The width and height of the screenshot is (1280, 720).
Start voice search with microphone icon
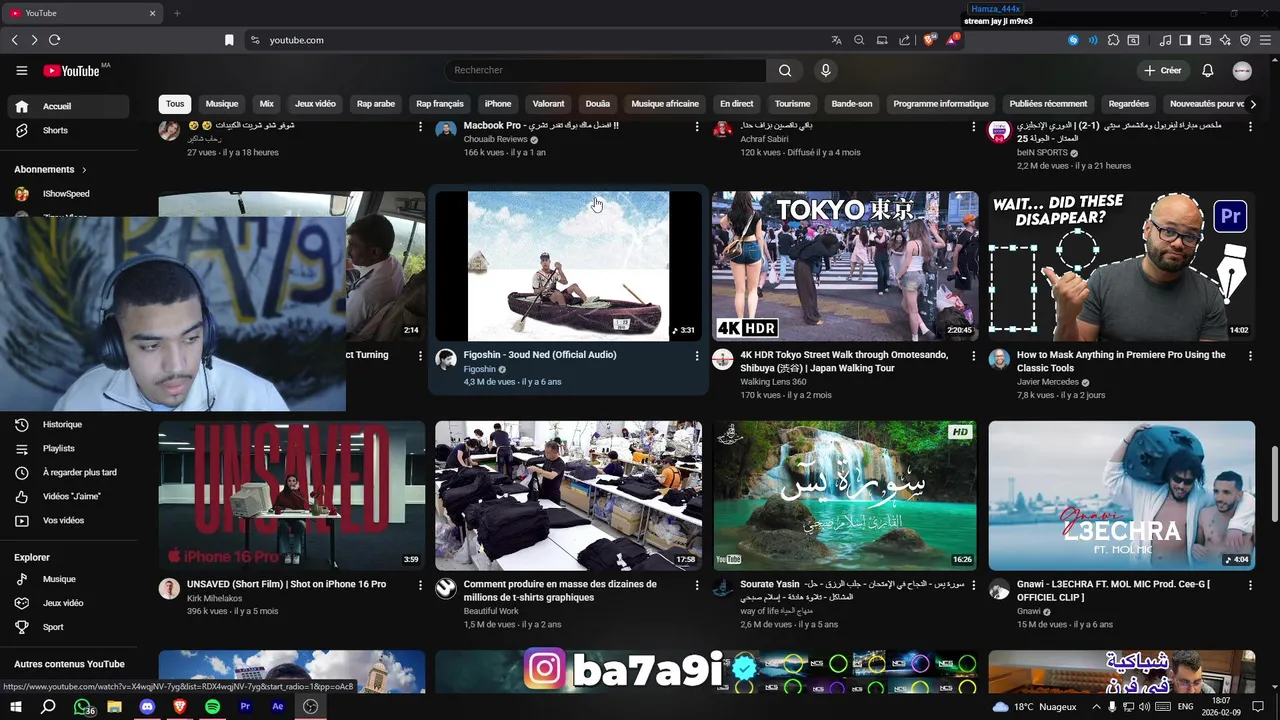click(x=825, y=70)
